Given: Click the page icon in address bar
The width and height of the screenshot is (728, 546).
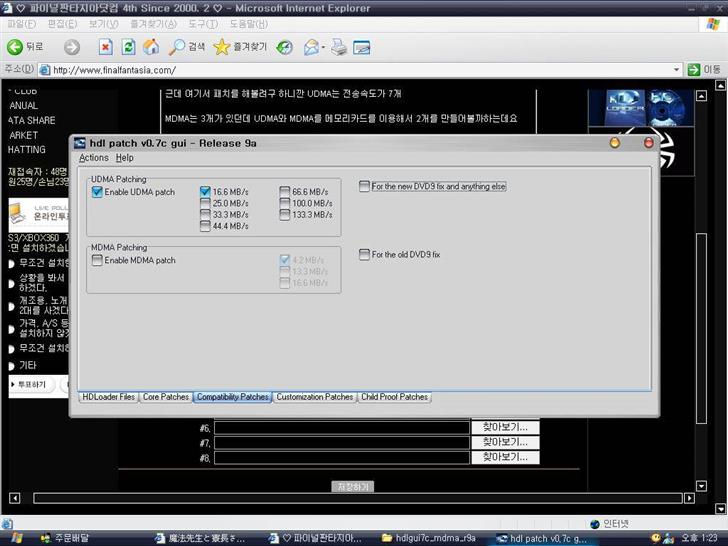Looking at the screenshot, I should coord(45,70).
